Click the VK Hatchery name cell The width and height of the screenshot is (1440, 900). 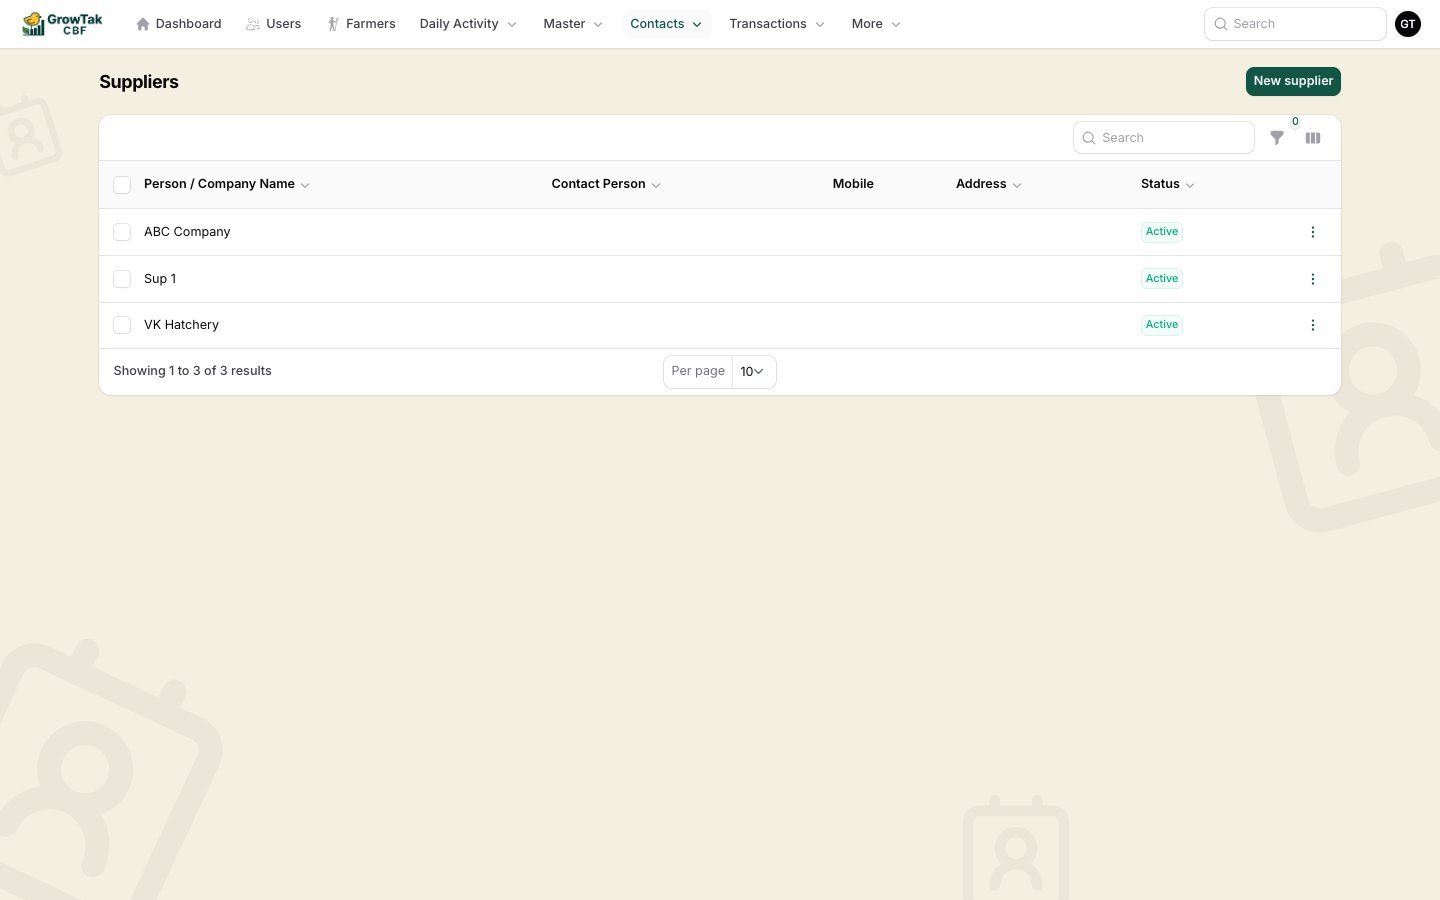point(181,325)
